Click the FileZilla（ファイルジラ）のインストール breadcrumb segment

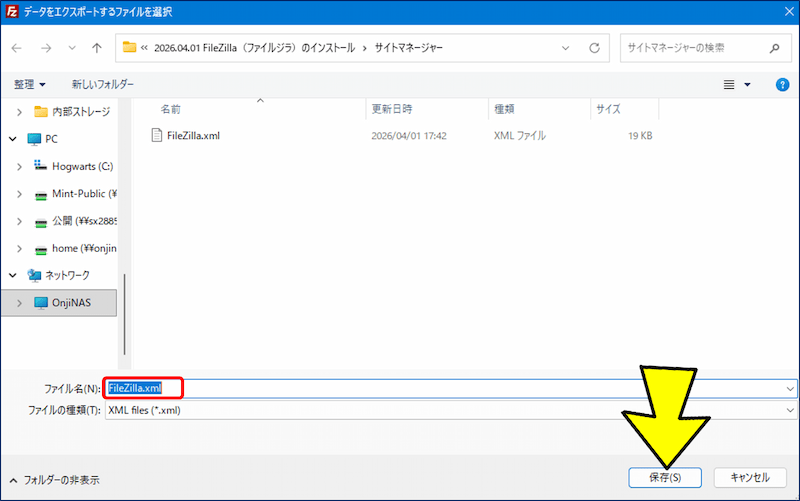pos(255,48)
